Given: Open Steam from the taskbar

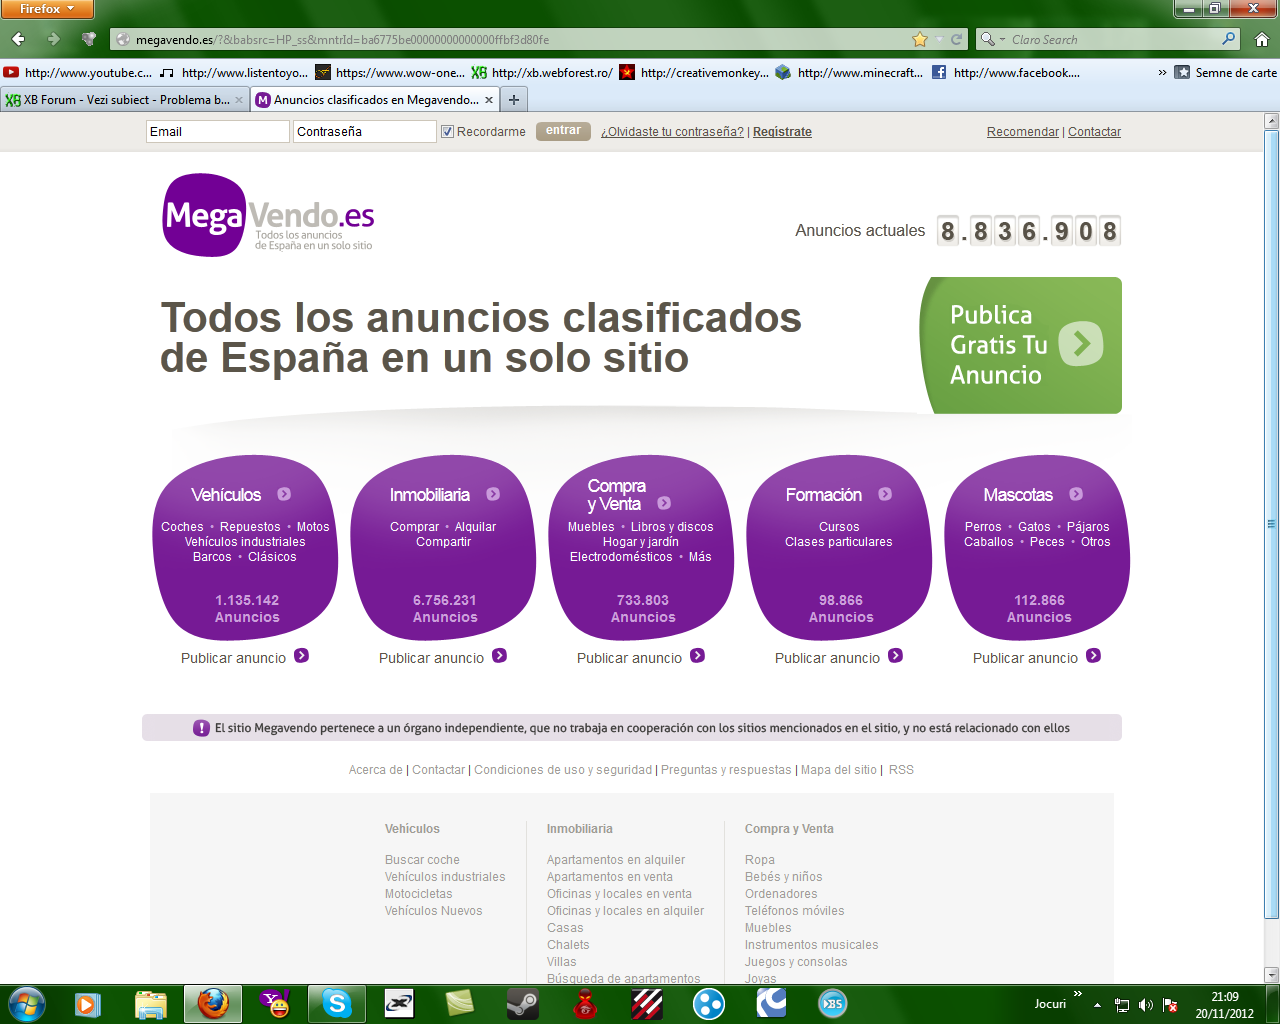Looking at the screenshot, I should tap(523, 1003).
